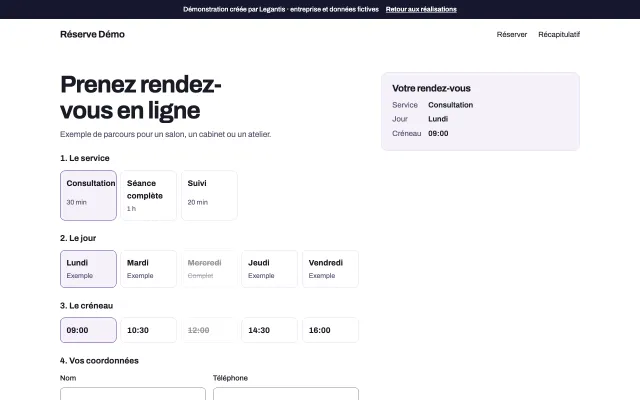640x400 pixels.
Task: Choose the Séance complète 1 h service
Action: click(149, 196)
